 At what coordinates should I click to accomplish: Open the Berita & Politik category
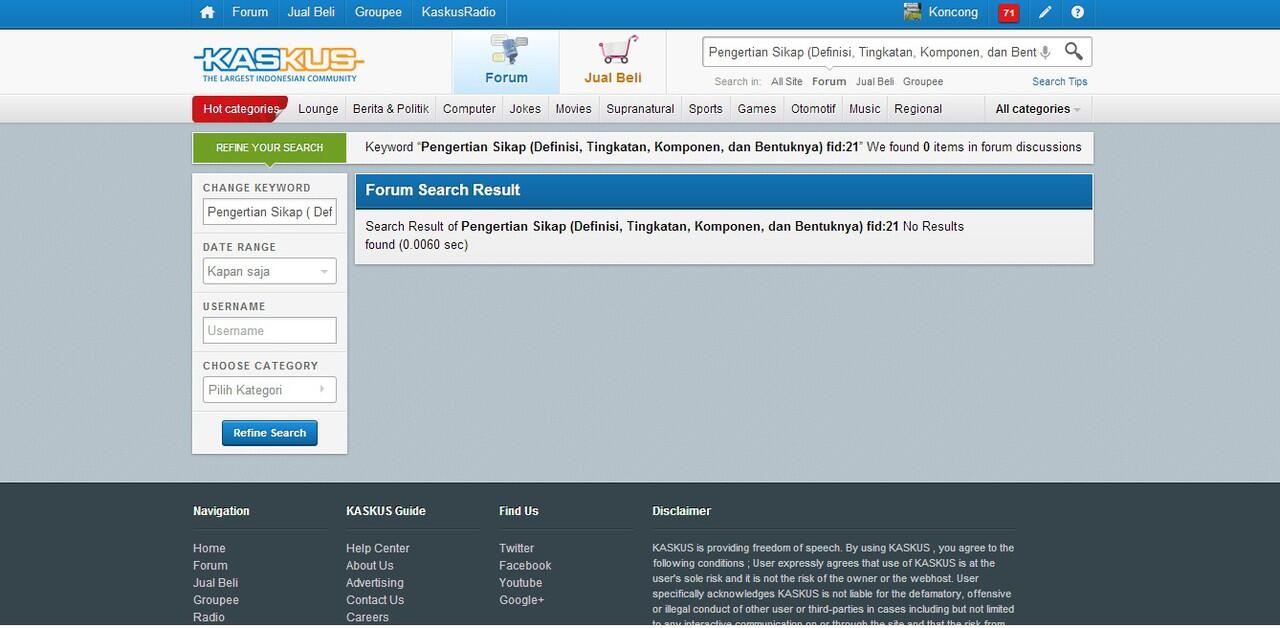coord(391,109)
